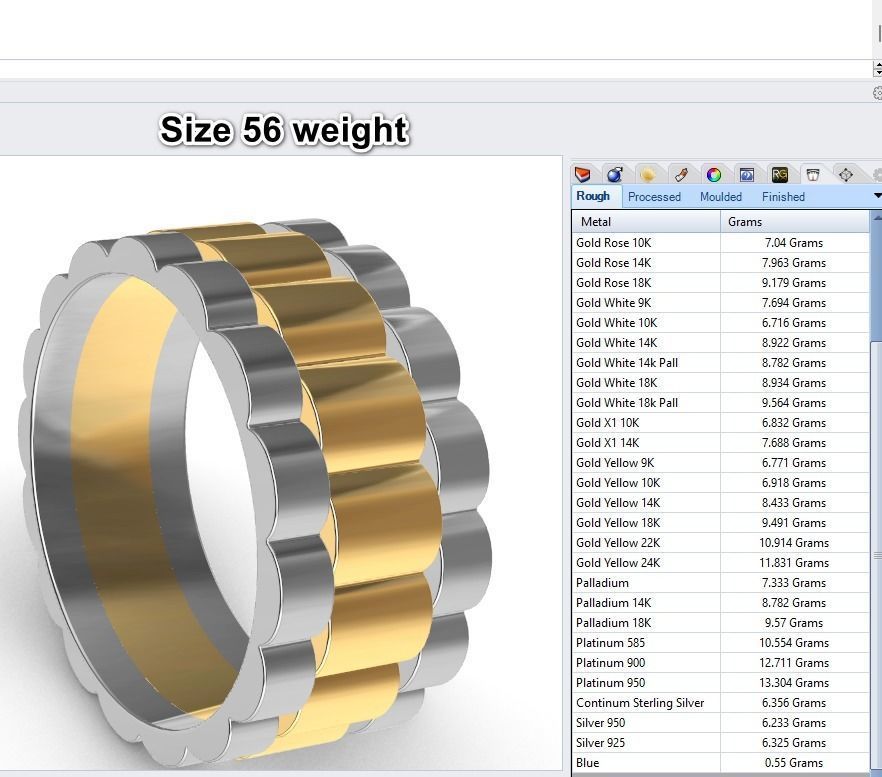Click the 12.711 Grams value
882x777 pixels.
[x=794, y=663]
